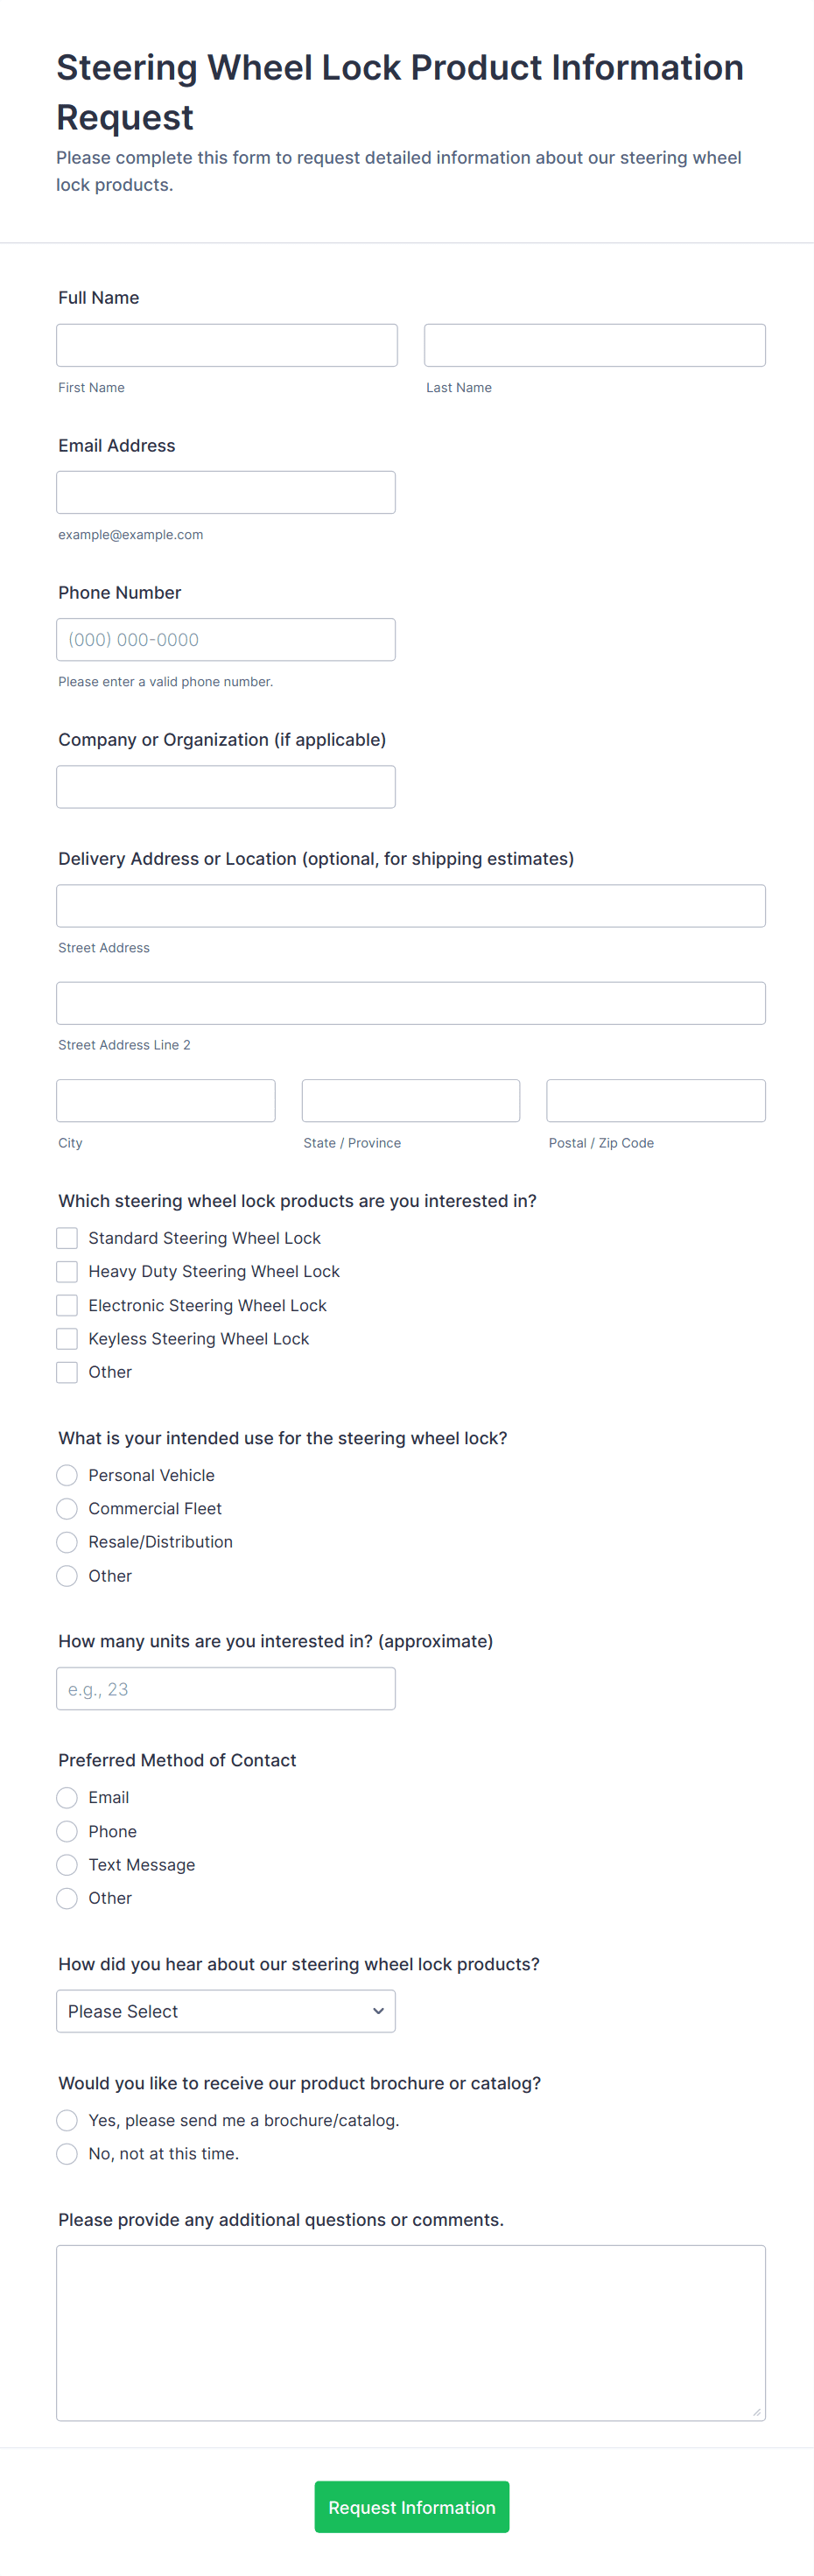Enable Electronic Steering Wheel Lock checkbox

(x=67, y=1305)
